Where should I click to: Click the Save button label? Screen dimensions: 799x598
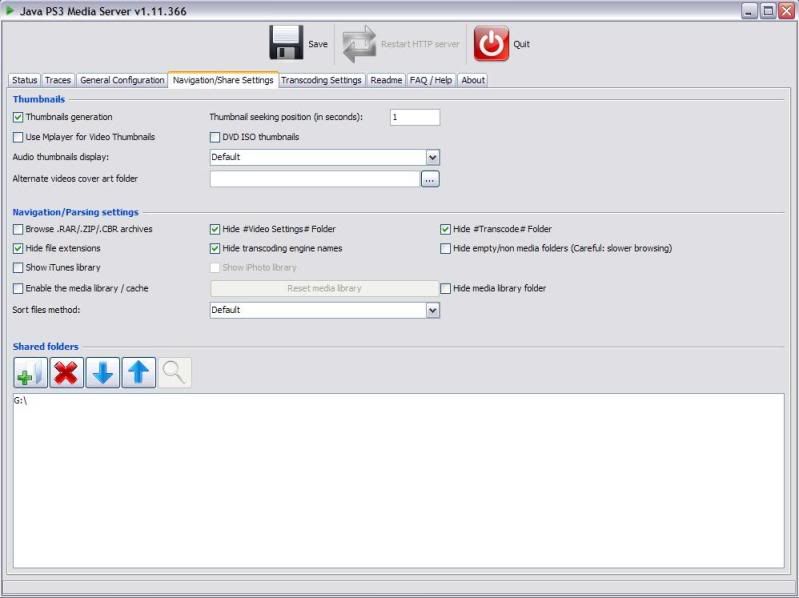318,44
